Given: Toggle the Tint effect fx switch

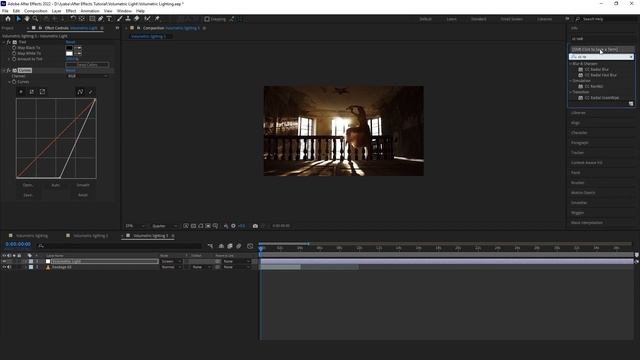Looking at the screenshot, I should coord(9,42).
